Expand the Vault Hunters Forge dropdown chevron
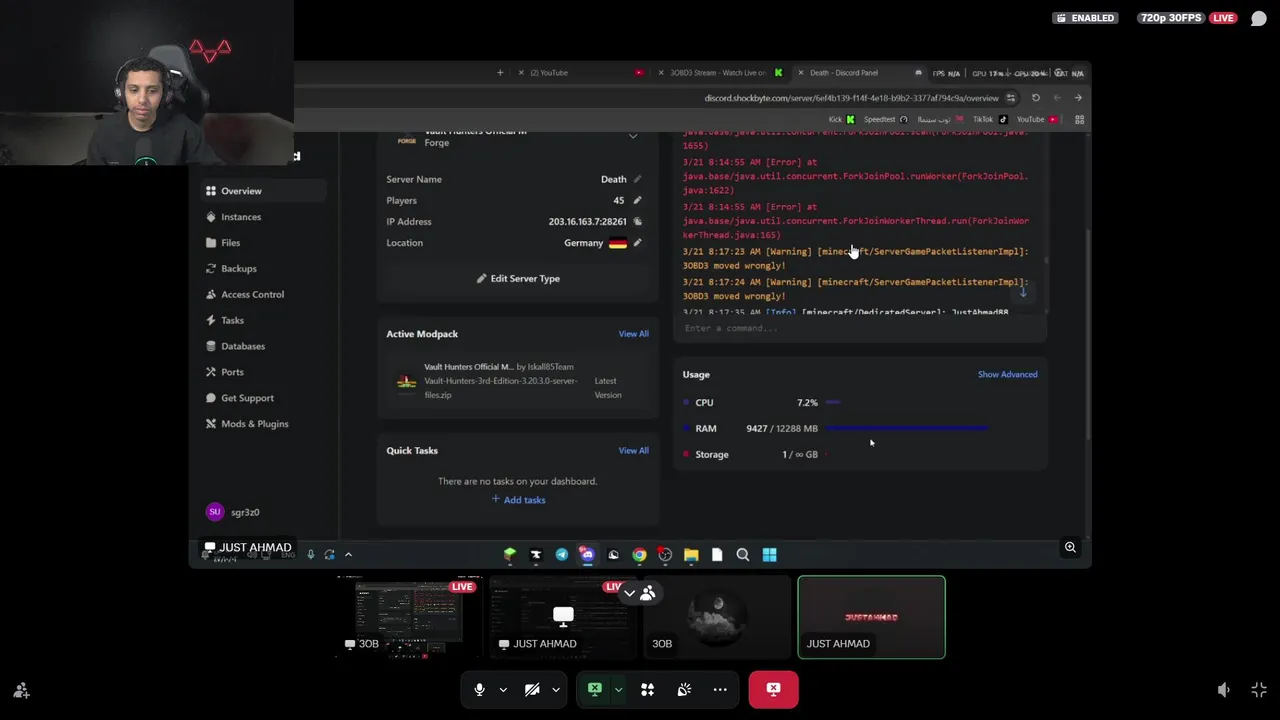Viewport: 1280px width, 720px height. point(632,136)
